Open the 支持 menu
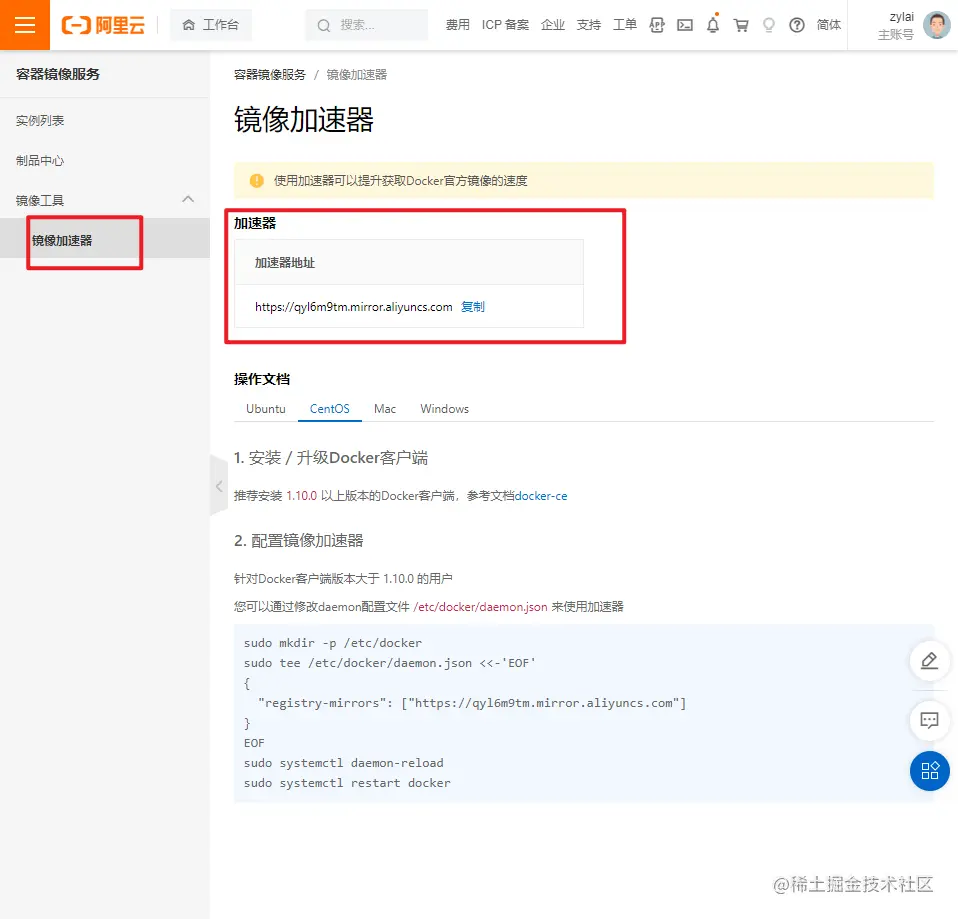 588,25
